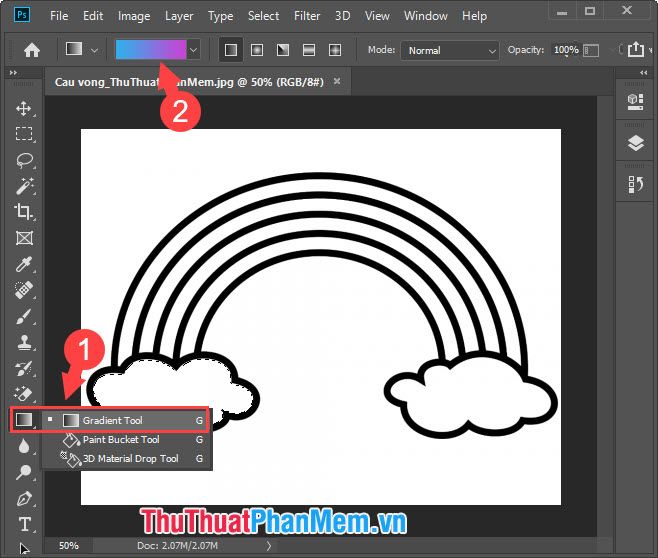Open the Opacity dropdown arrow
The width and height of the screenshot is (658, 558).
click(x=588, y=50)
